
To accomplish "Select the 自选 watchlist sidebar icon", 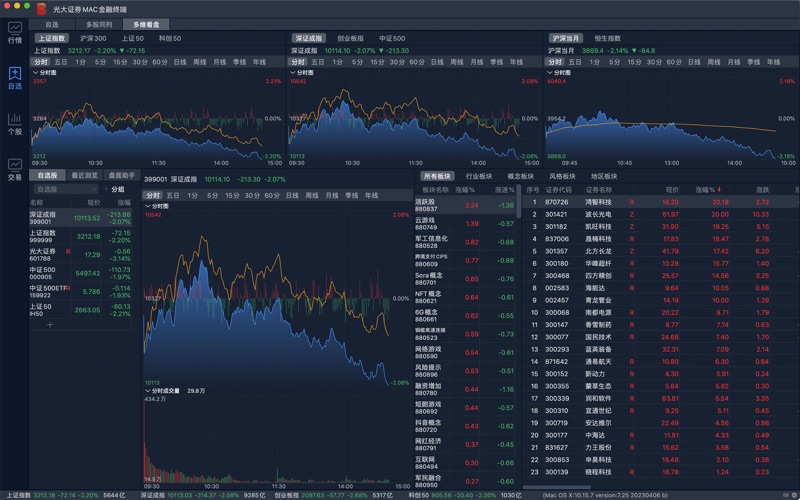I will [14, 78].
